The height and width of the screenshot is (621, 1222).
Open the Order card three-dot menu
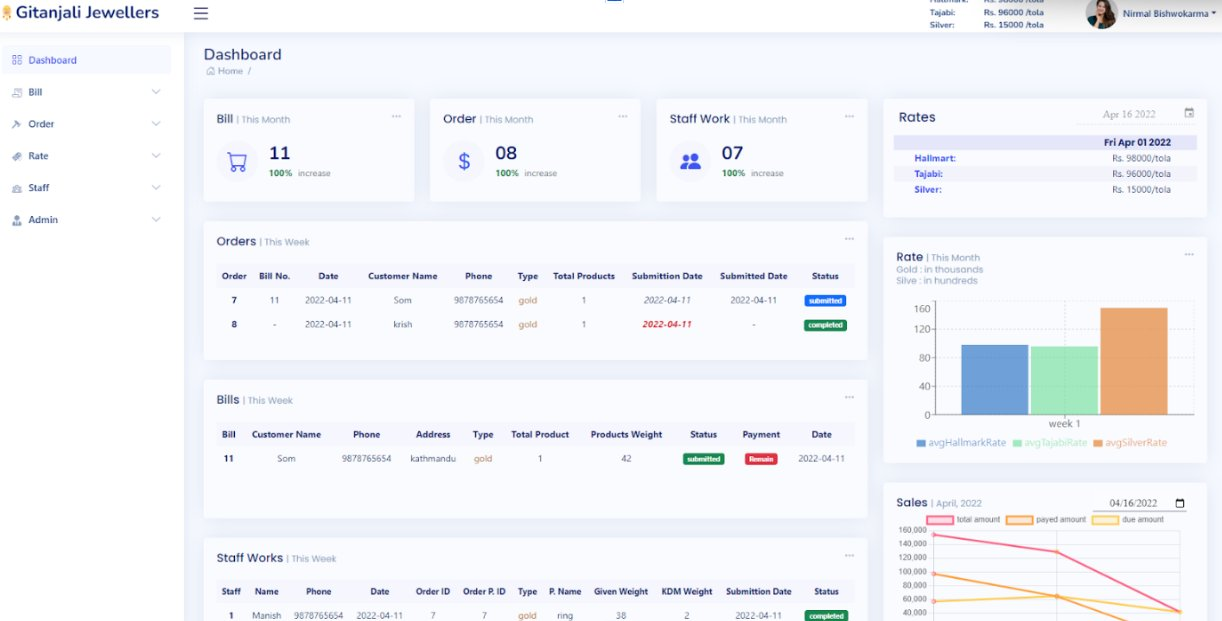623,116
